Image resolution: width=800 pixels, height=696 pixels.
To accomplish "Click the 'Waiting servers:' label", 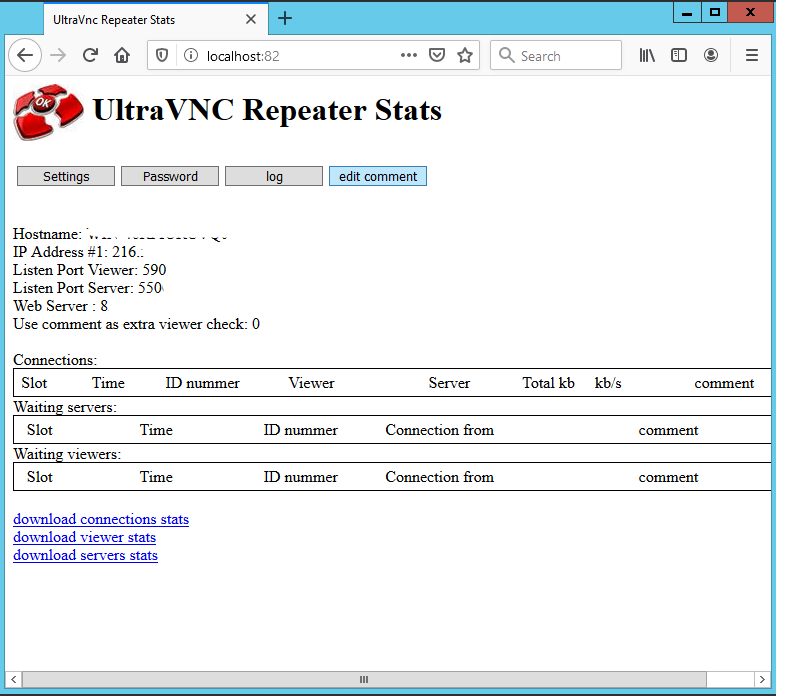I will point(65,407).
